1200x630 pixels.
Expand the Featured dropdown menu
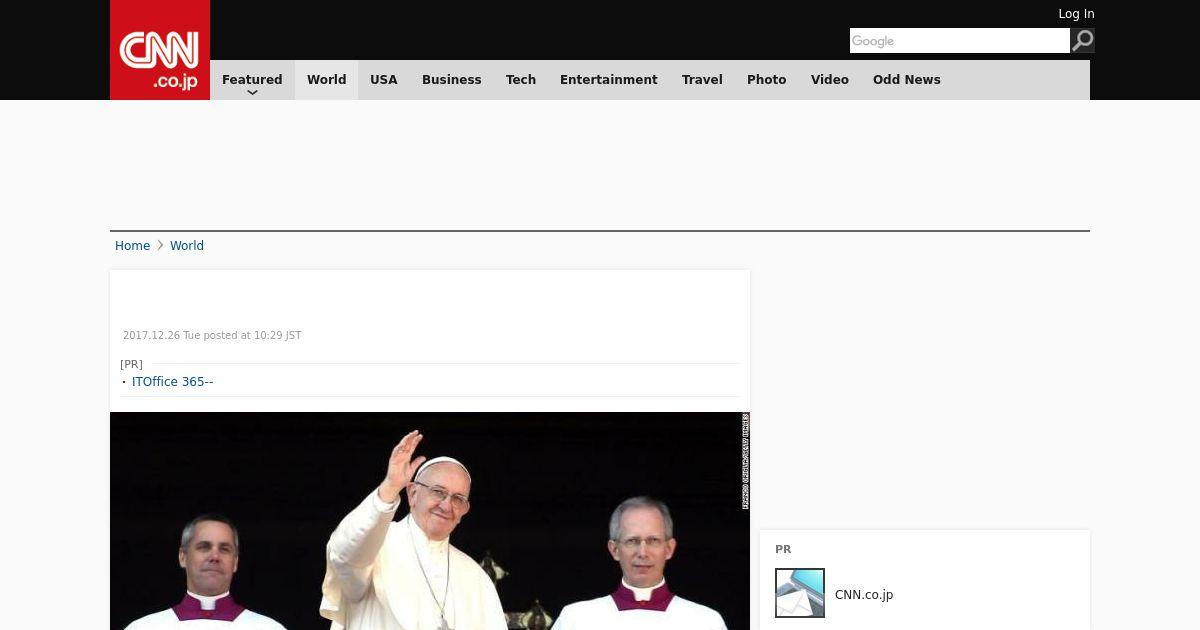coord(252,80)
